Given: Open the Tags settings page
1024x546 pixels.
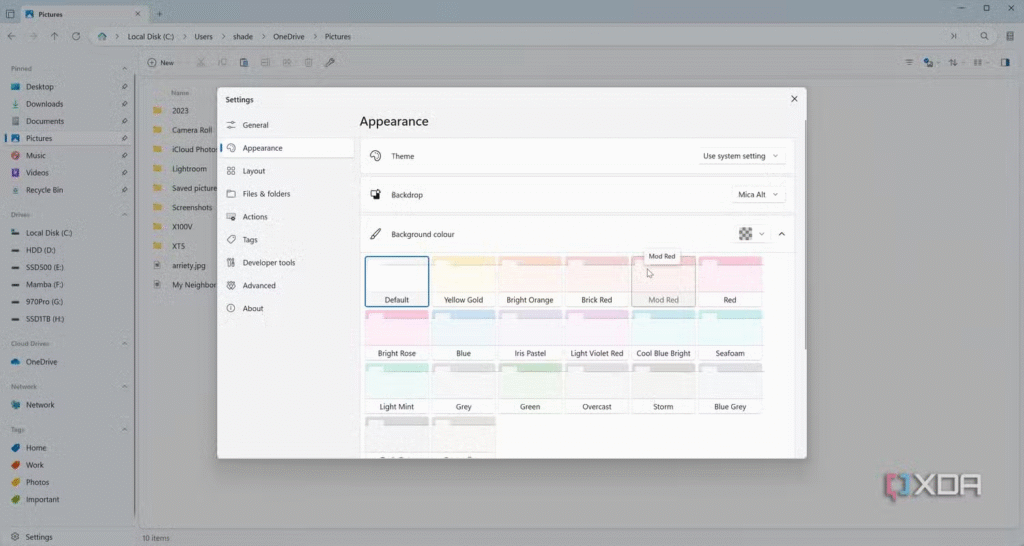Looking at the screenshot, I should [250, 240].
